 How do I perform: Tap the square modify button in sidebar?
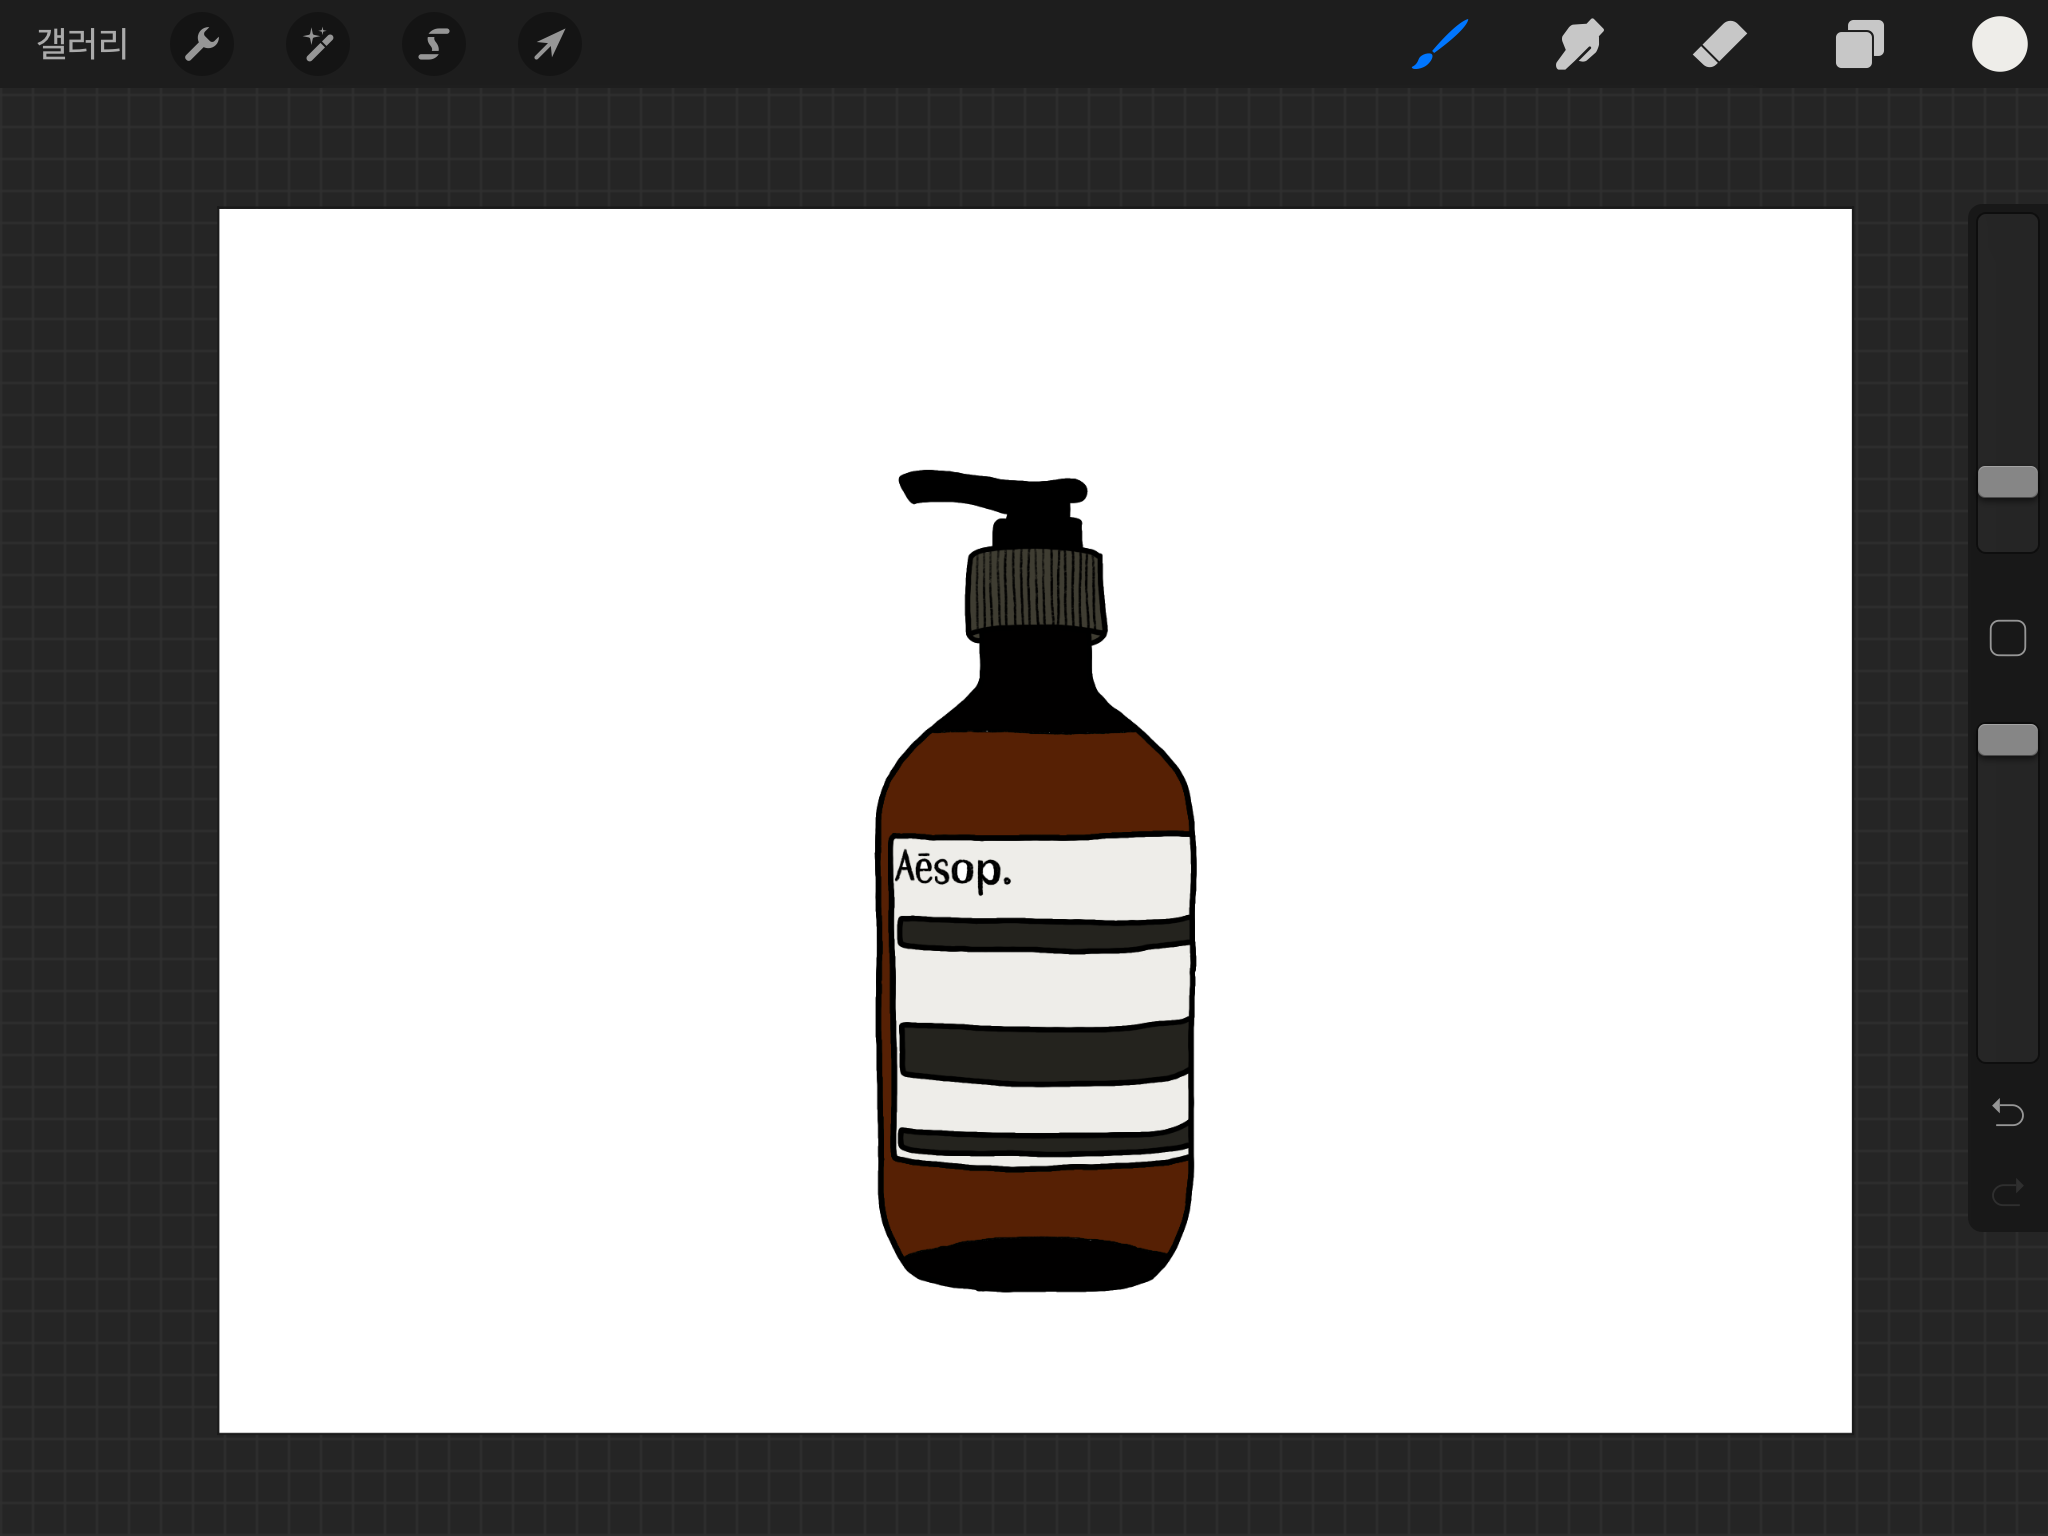point(2007,638)
